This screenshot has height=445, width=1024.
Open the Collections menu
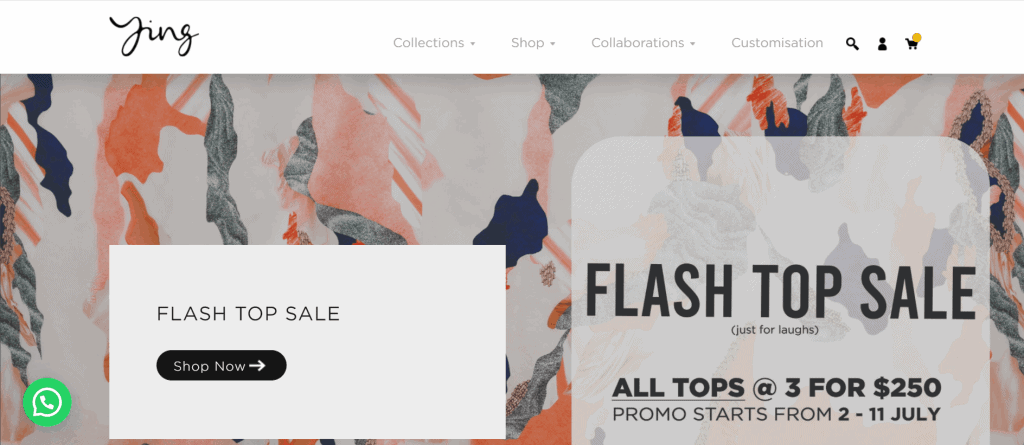[x=428, y=42]
